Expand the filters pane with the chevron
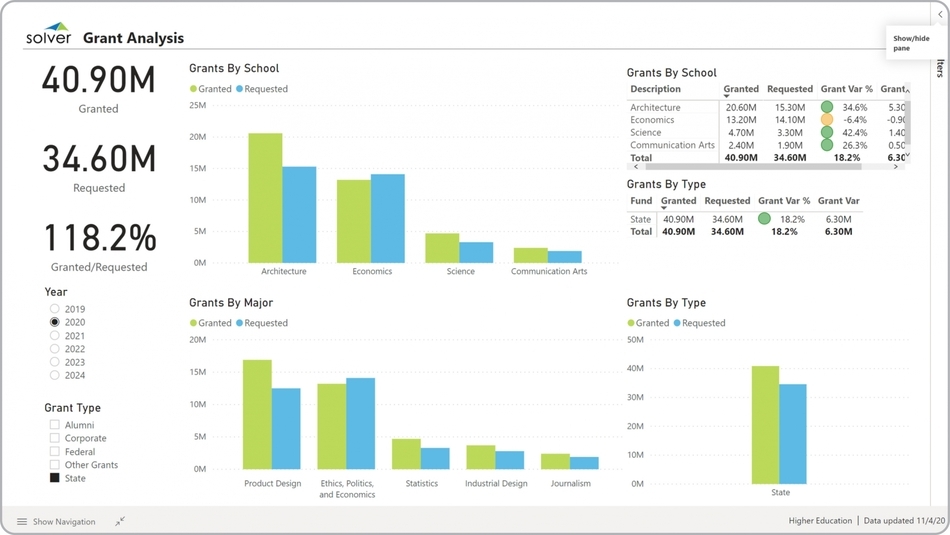 click(940, 15)
